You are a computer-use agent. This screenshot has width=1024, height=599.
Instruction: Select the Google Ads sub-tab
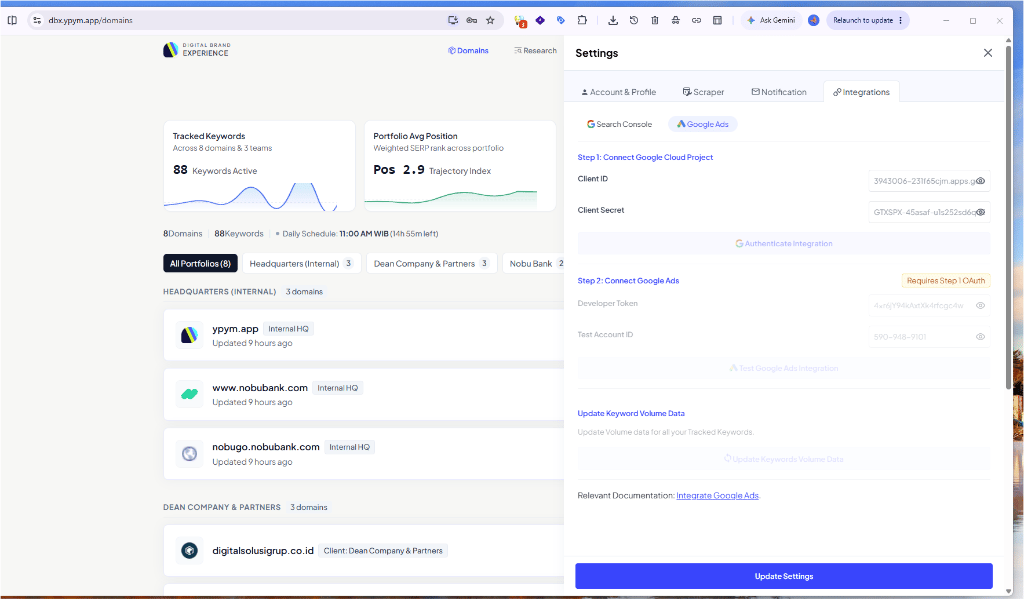coord(703,124)
